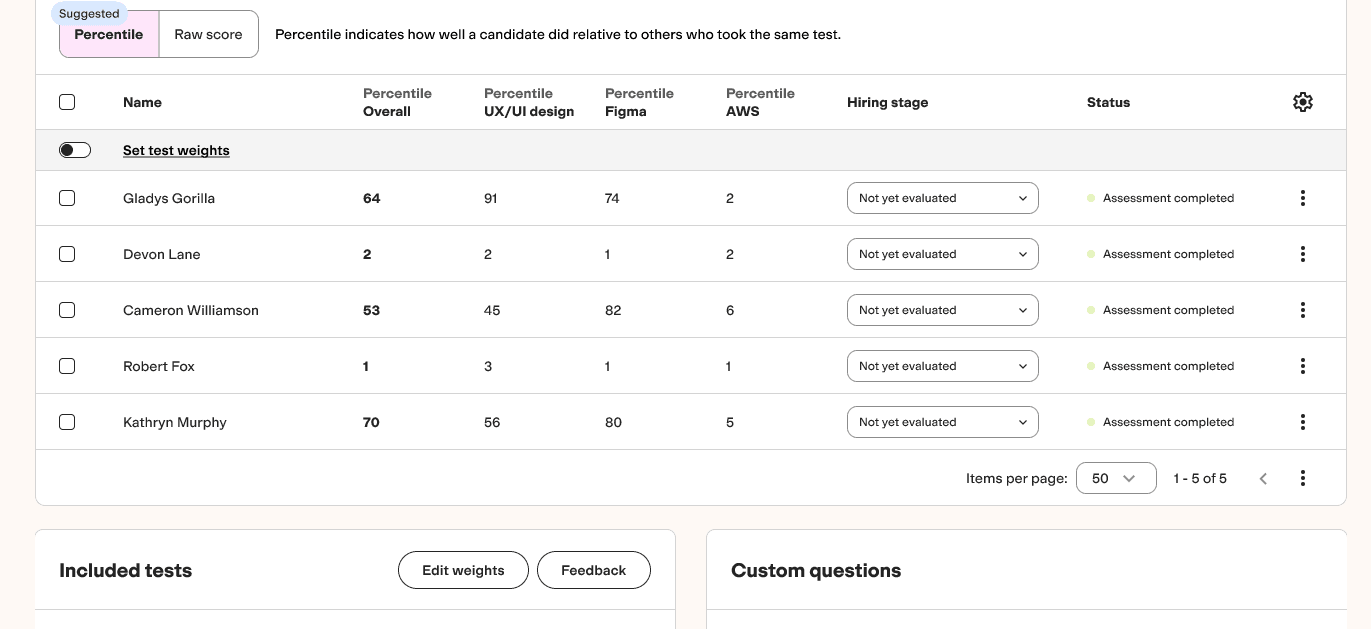The width and height of the screenshot is (1371, 629).
Task: Open the Set test weights link
Action: [x=176, y=150]
